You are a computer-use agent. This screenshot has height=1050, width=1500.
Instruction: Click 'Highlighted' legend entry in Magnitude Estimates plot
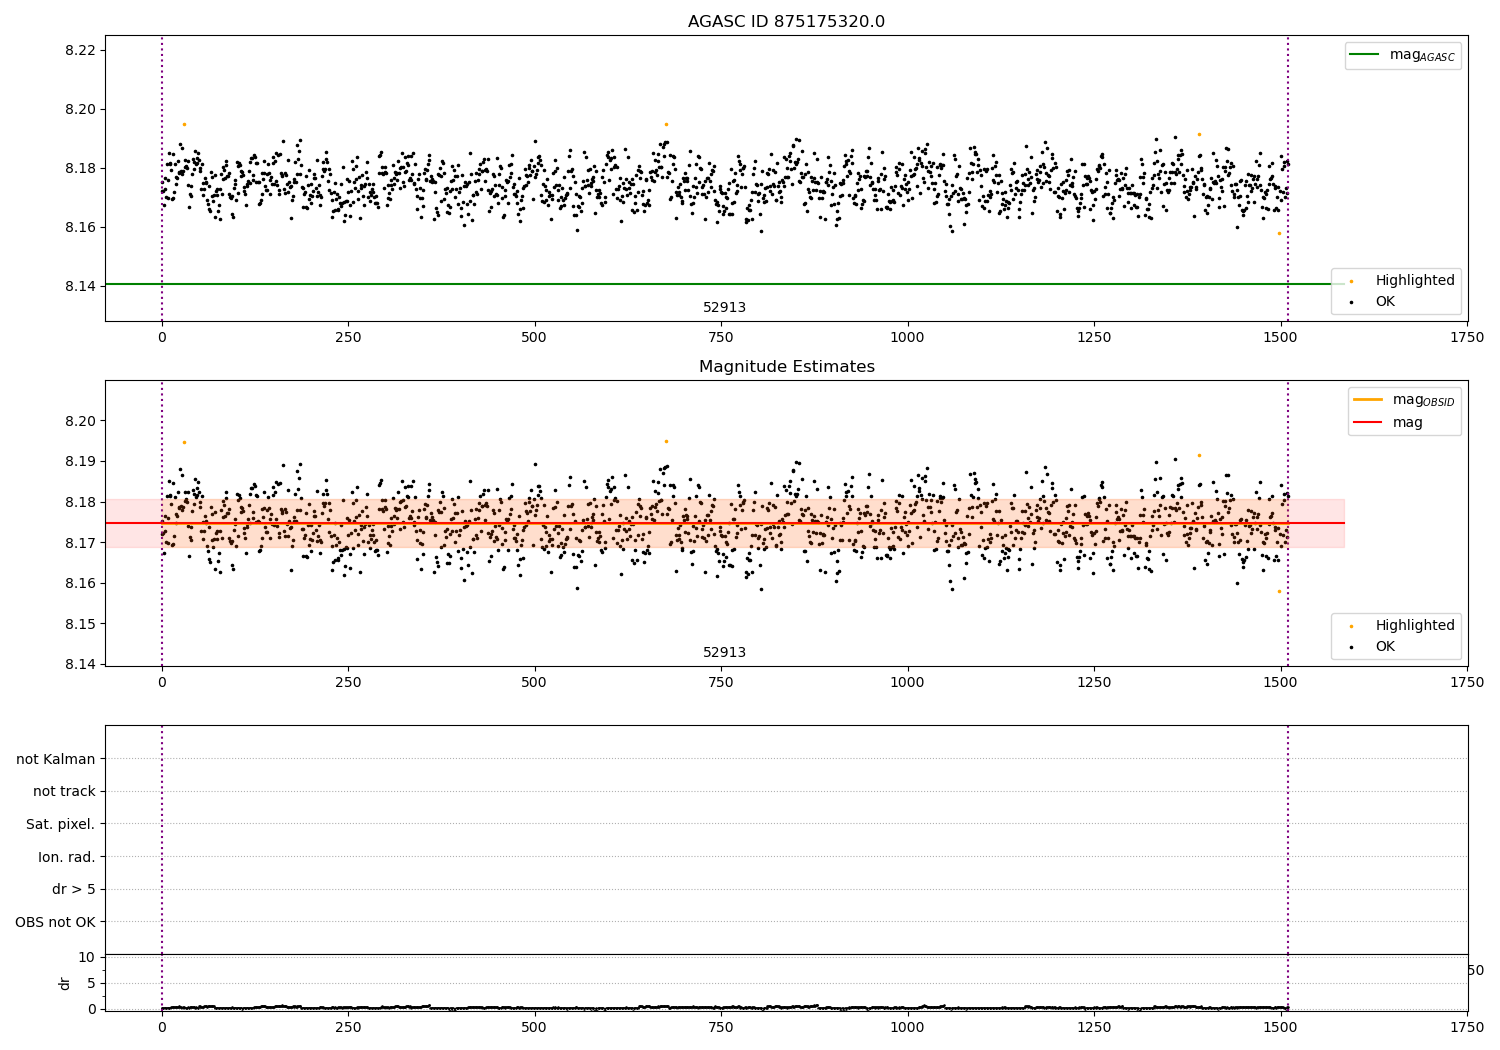click(1403, 626)
